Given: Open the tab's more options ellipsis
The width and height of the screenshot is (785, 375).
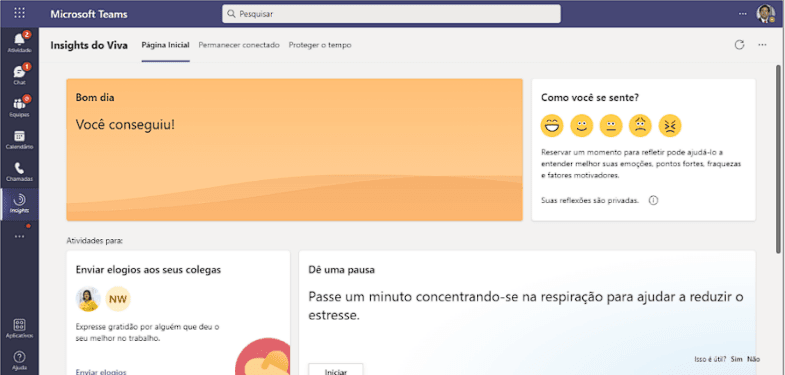Looking at the screenshot, I should [x=762, y=45].
